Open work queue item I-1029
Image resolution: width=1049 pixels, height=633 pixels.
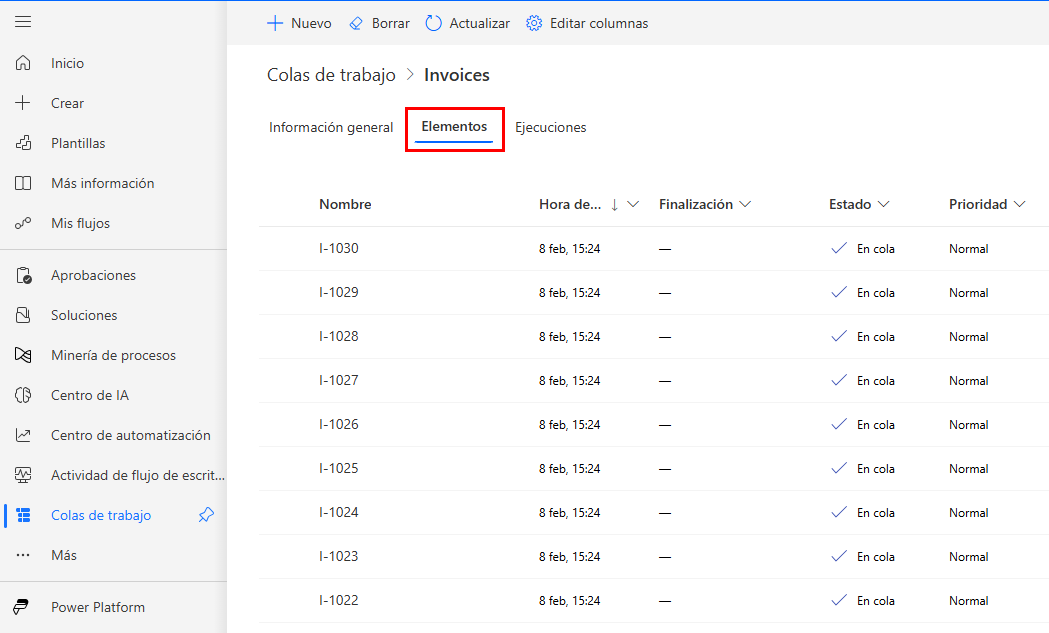click(339, 292)
